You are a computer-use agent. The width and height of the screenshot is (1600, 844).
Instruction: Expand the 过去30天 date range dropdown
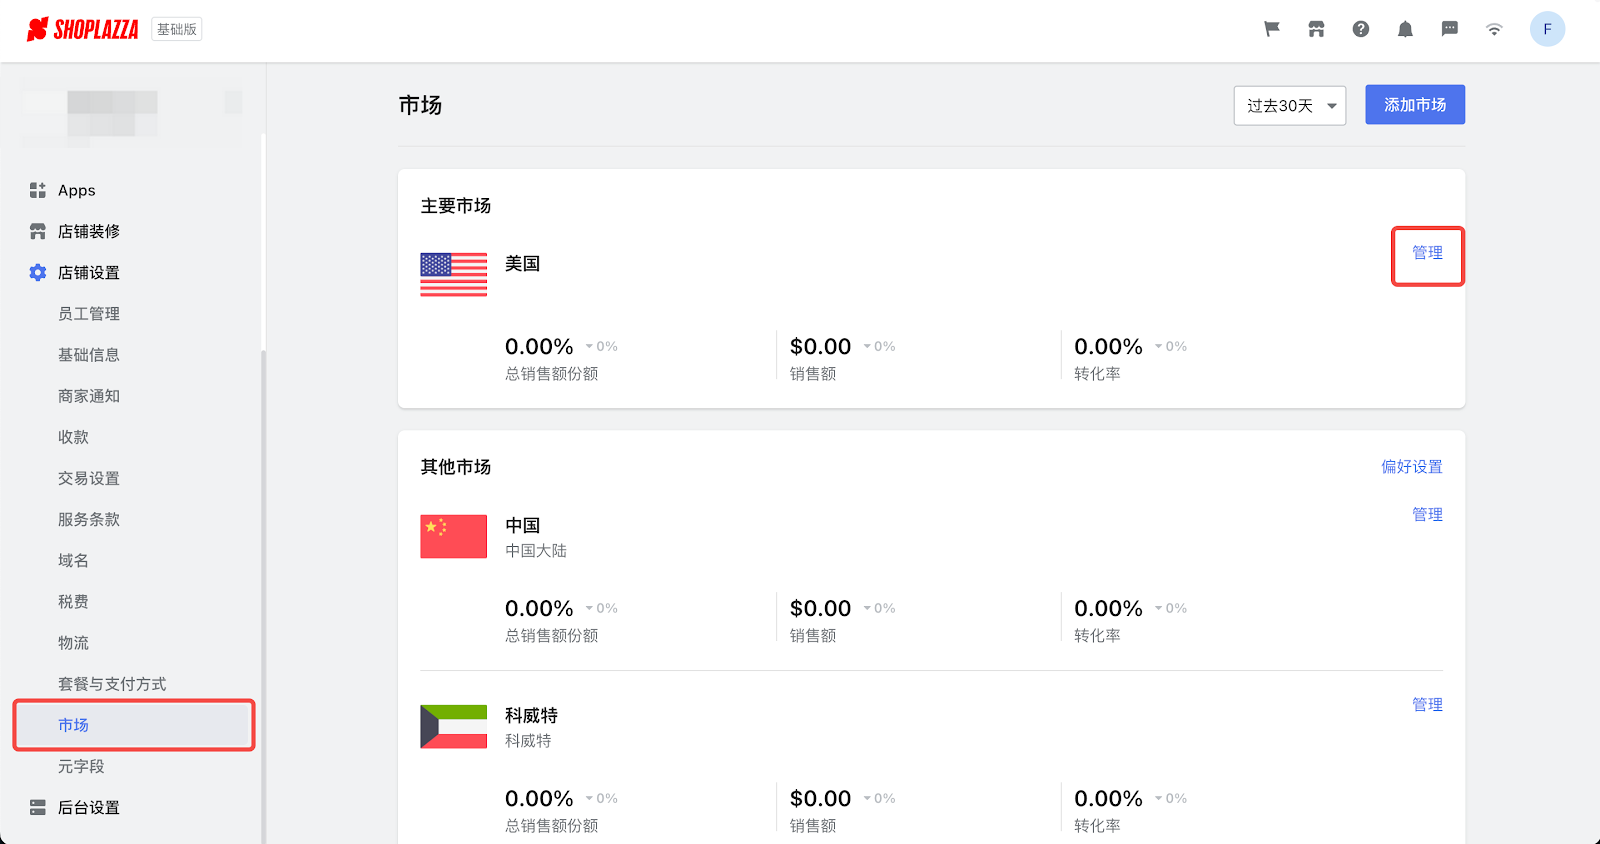[1290, 105]
